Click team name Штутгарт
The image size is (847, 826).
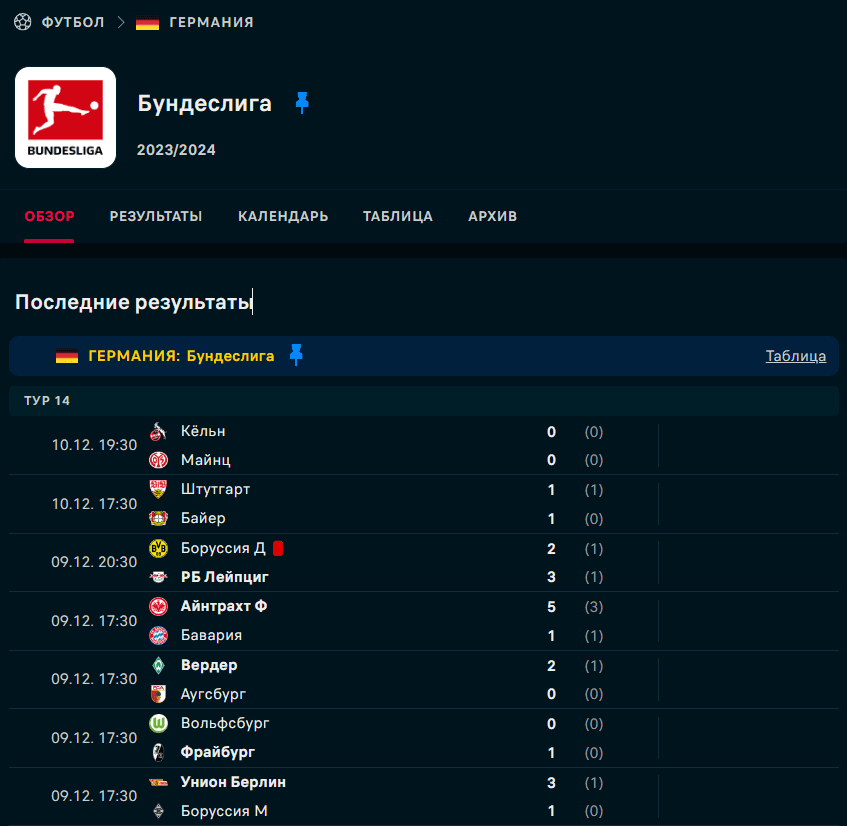pos(215,489)
